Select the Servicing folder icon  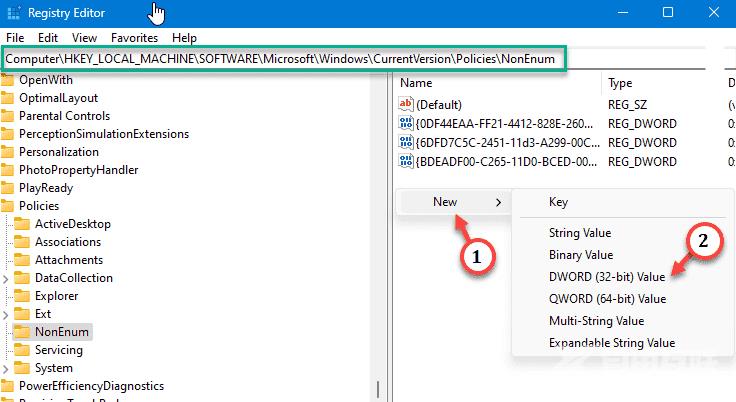(x=22, y=350)
